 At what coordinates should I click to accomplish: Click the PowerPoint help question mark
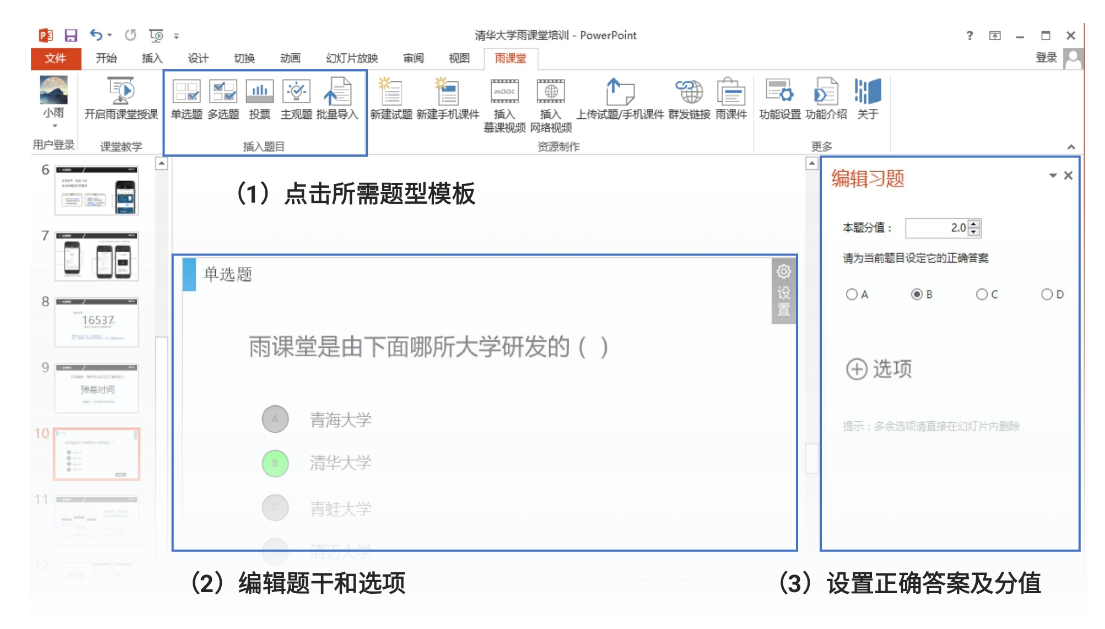[970, 35]
